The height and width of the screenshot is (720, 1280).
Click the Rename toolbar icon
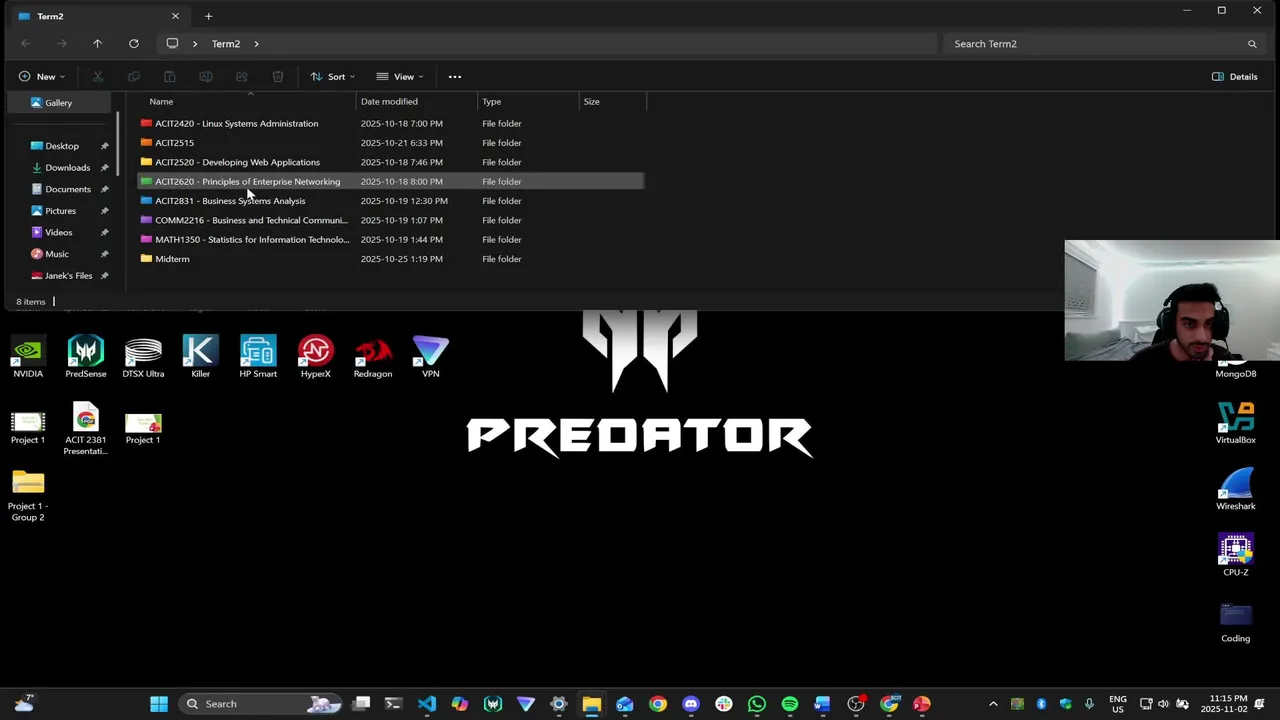coord(206,77)
